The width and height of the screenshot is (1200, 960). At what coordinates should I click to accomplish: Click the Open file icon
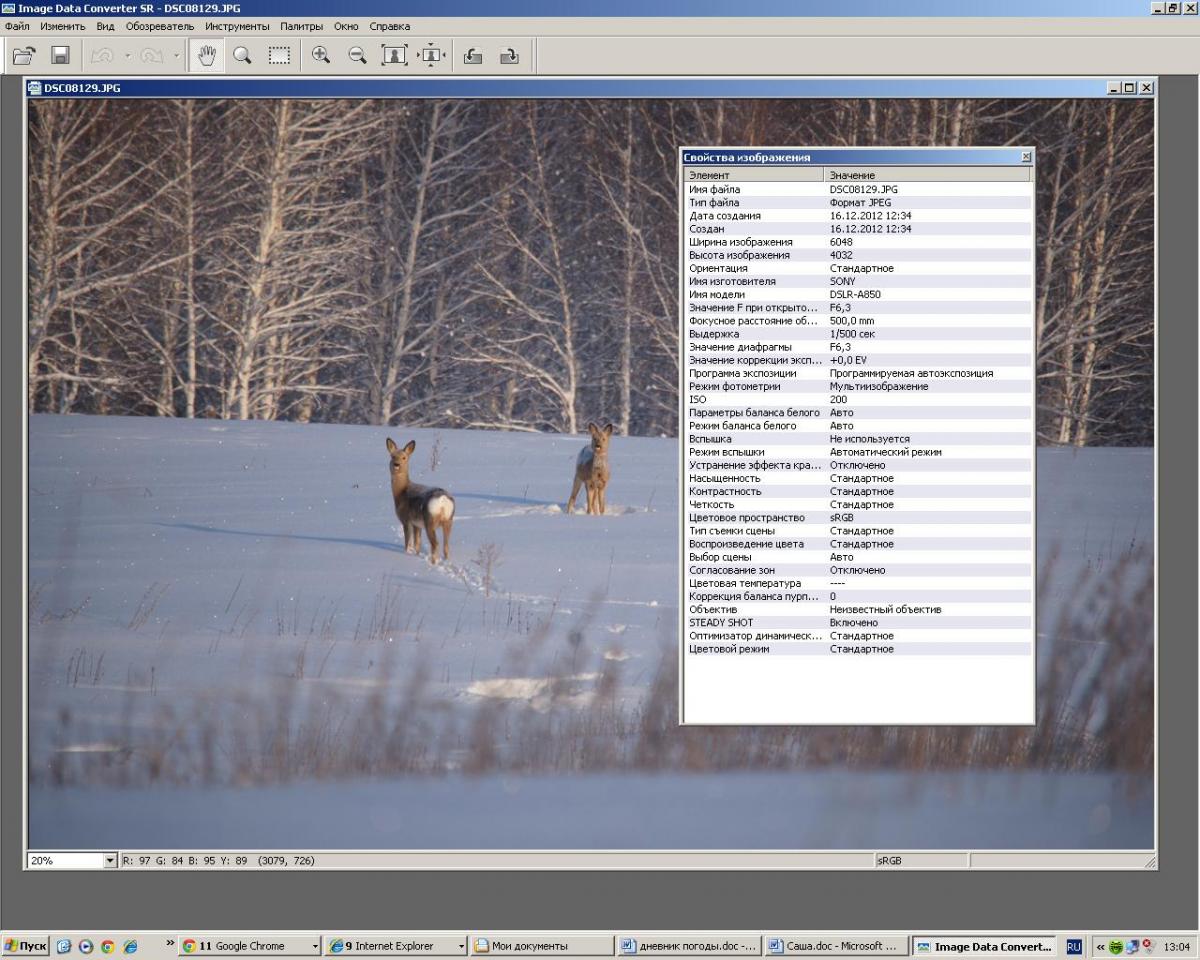point(23,56)
